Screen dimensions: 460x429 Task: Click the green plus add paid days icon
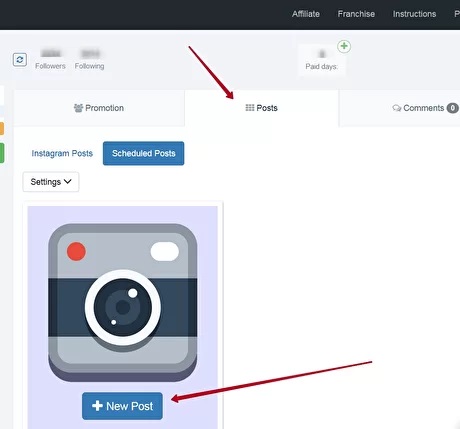pyautogui.click(x=344, y=46)
